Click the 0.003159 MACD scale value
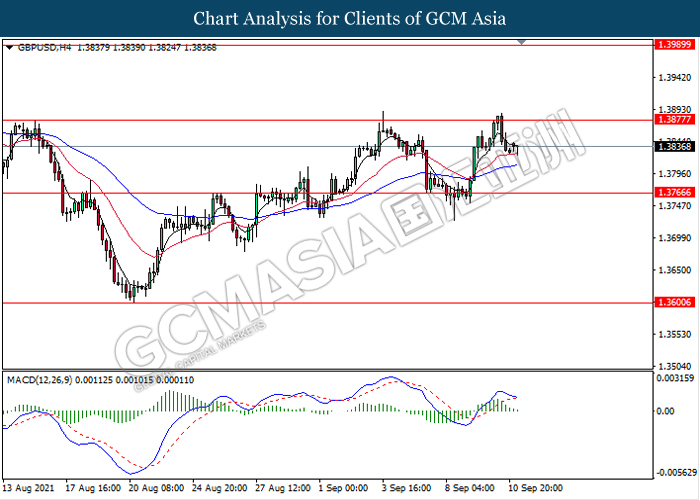Viewport: 700px width, 500px height. pyautogui.click(x=673, y=378)
